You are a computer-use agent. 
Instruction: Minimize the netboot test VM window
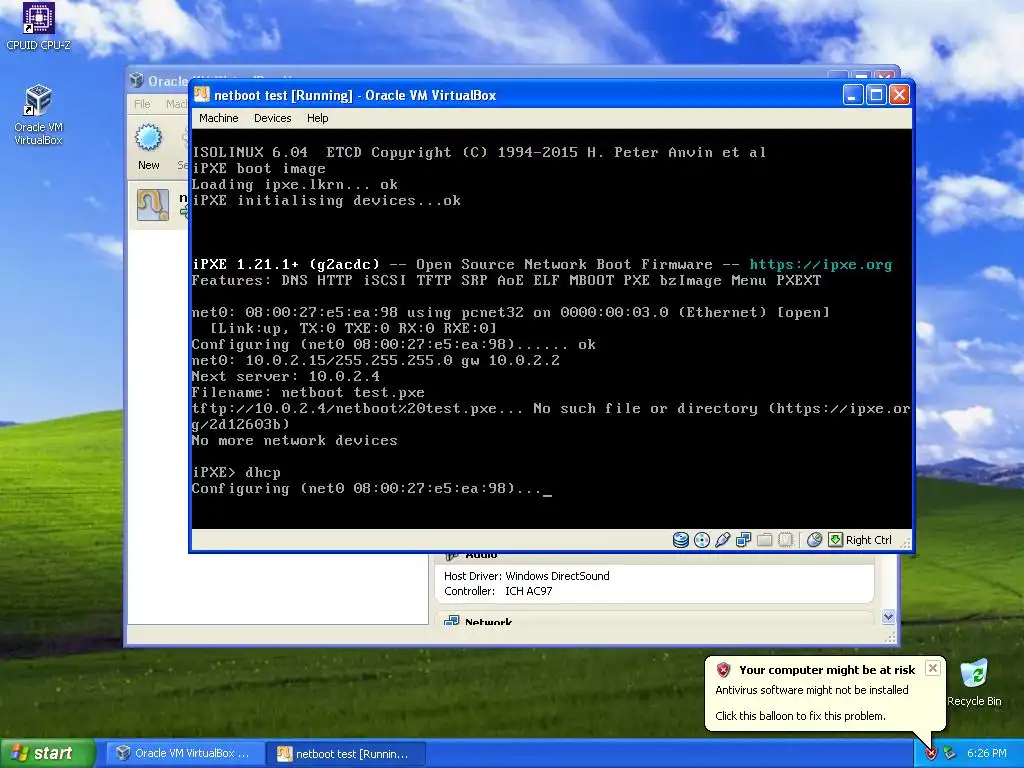point(852,95)
